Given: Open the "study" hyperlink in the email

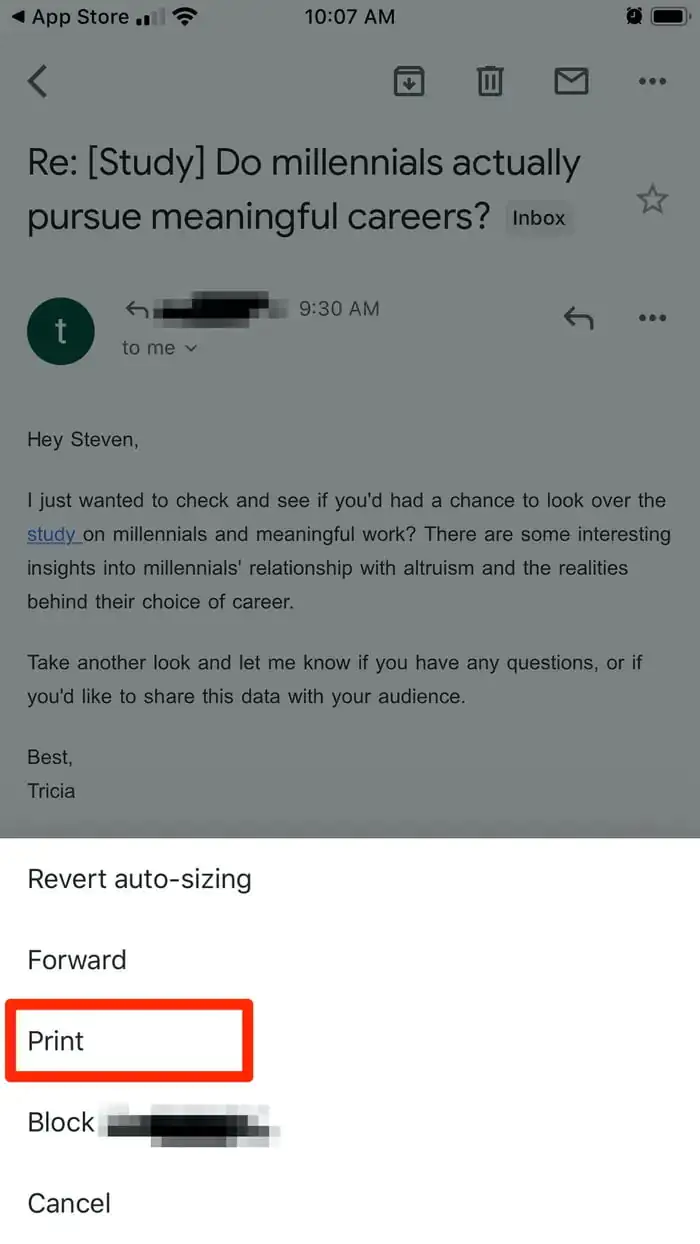Looking at the screenshot, I should (x=52, y=534).
